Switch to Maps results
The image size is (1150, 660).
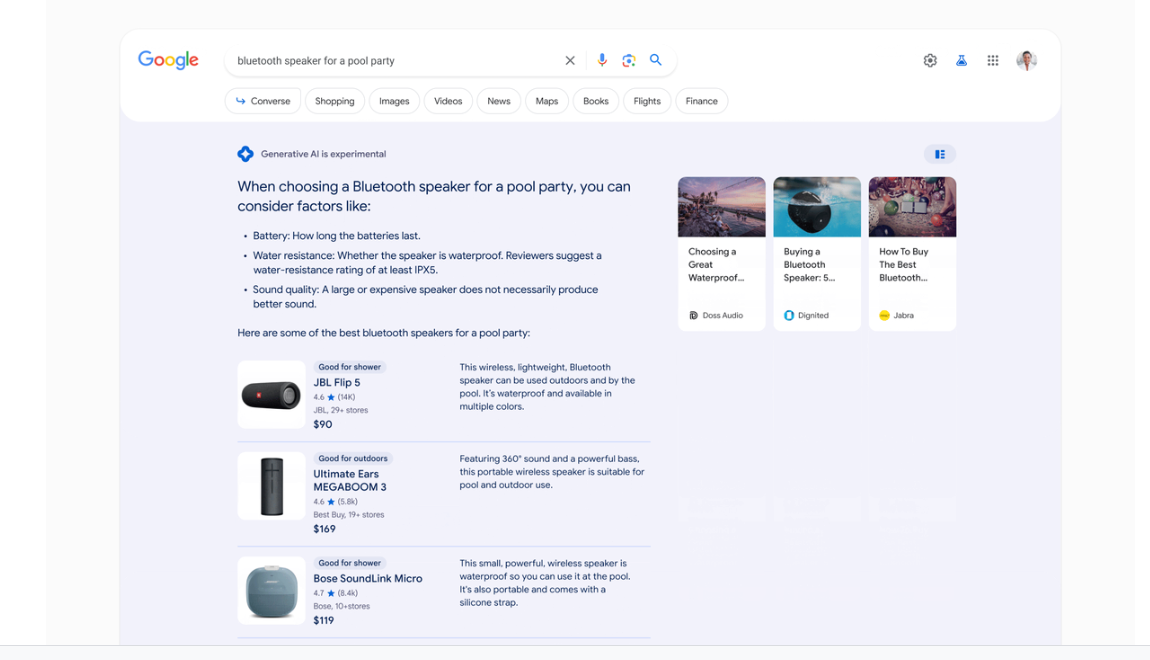pyautogui.click(x=546, y=101)
